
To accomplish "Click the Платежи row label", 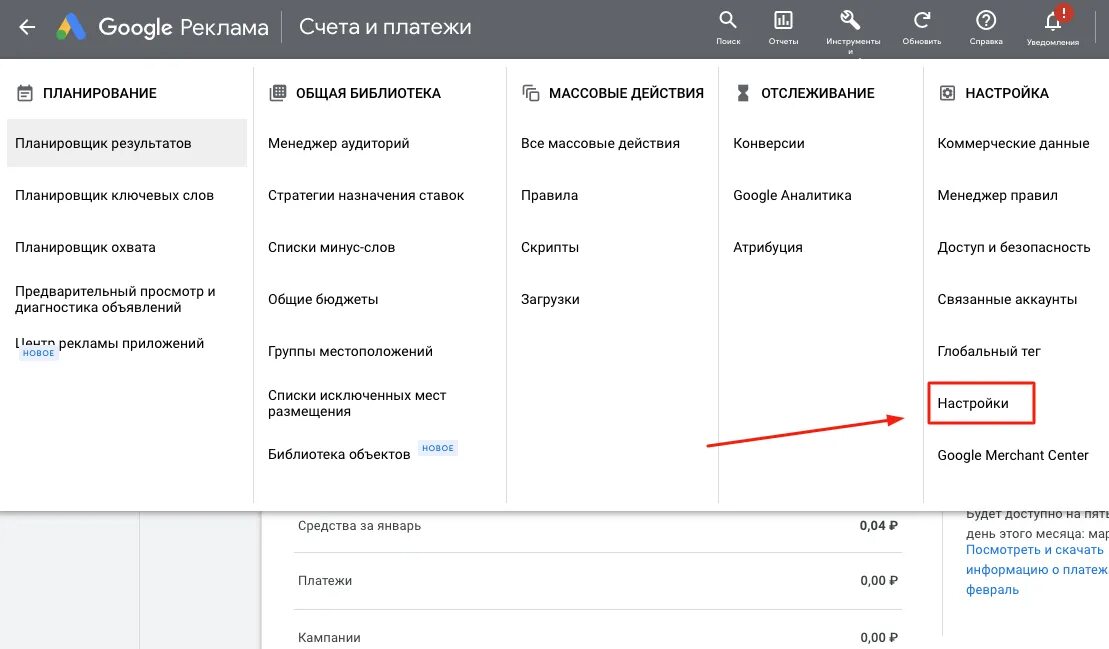I will (x=325, y=581).
